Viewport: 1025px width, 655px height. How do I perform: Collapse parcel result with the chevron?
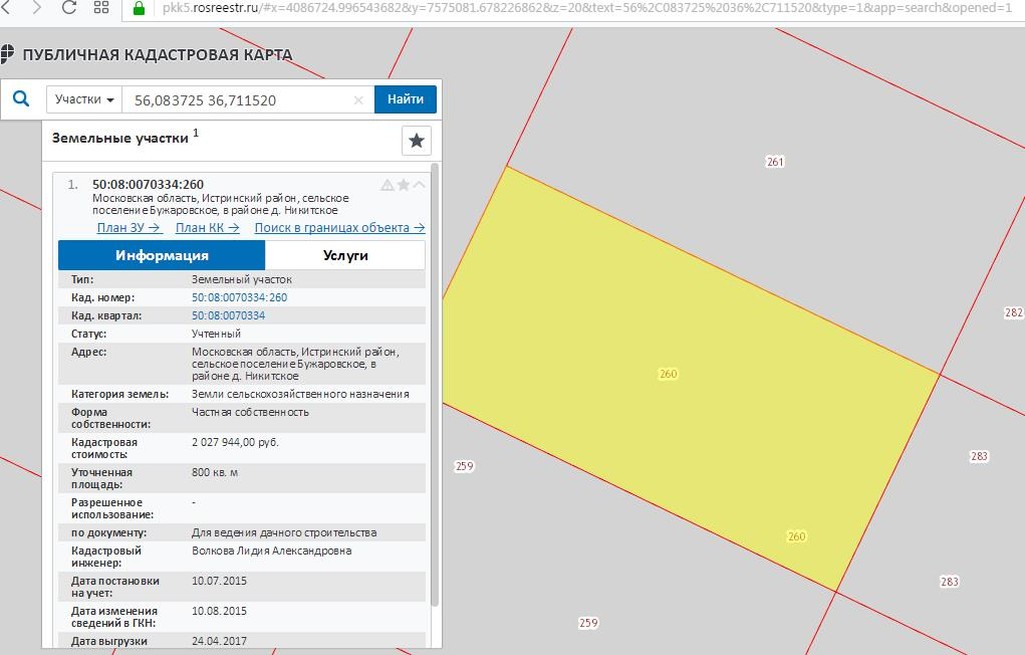click(419, 185)
